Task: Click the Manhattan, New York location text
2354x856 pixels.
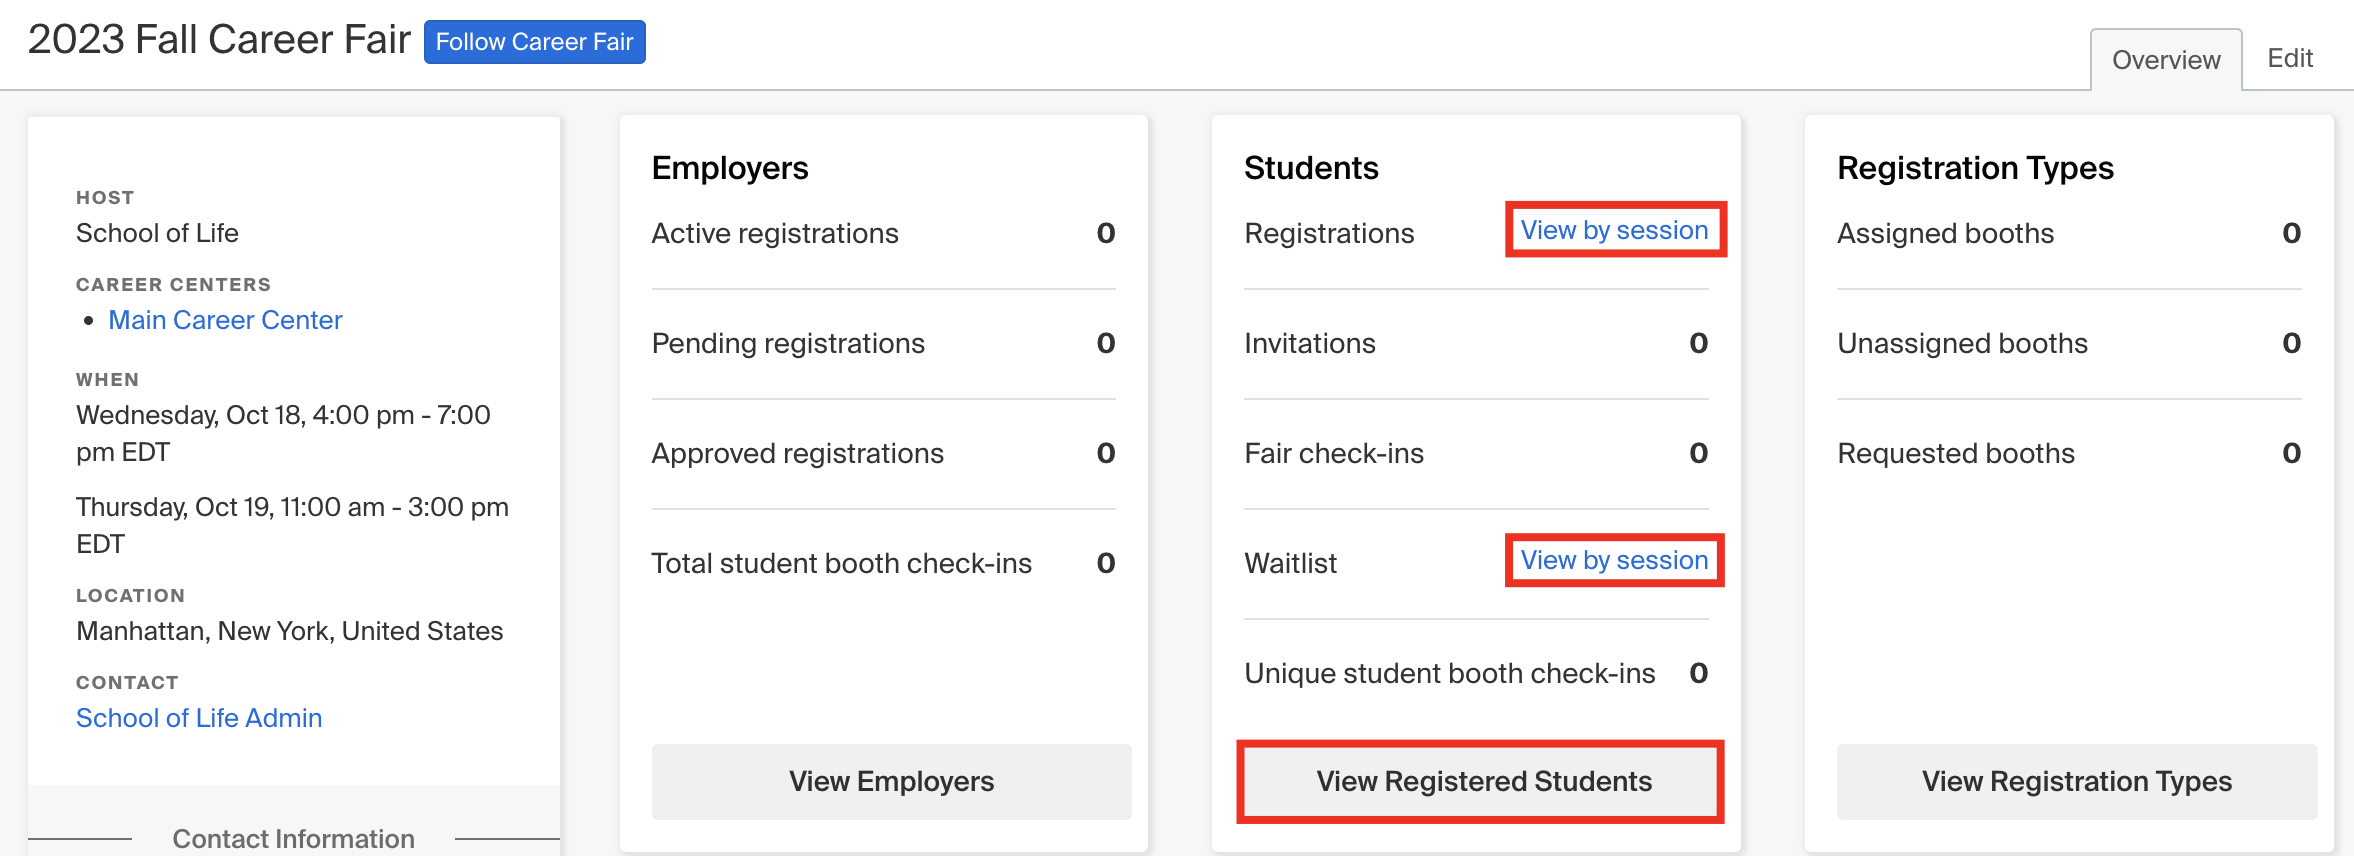Action: click(x=289, y=631)
